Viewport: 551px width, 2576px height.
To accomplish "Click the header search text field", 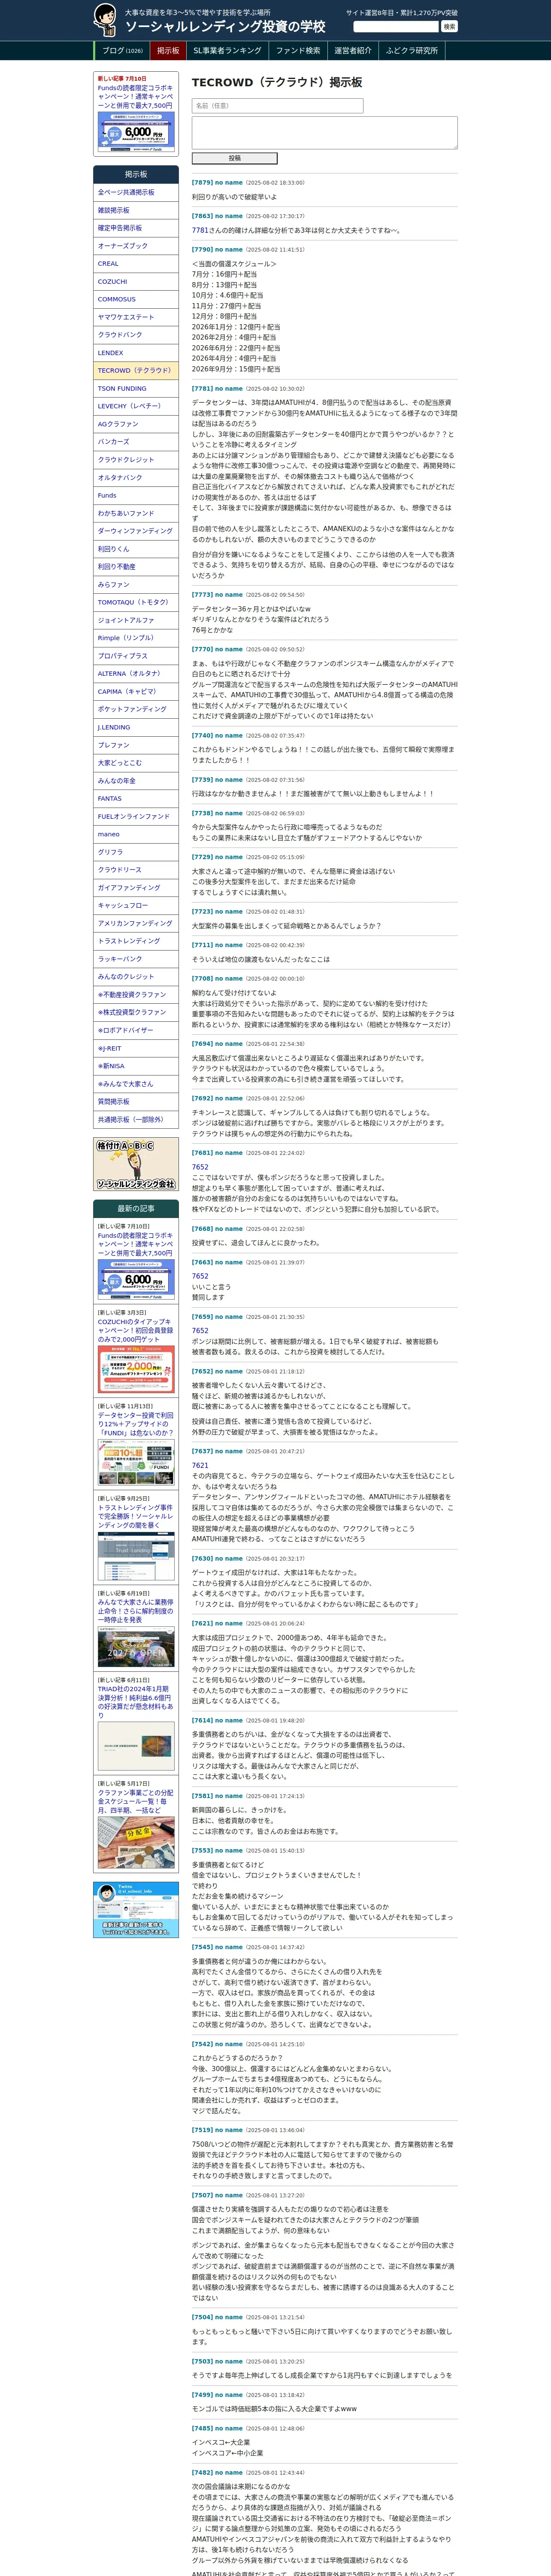I will [x=396, y=27].
